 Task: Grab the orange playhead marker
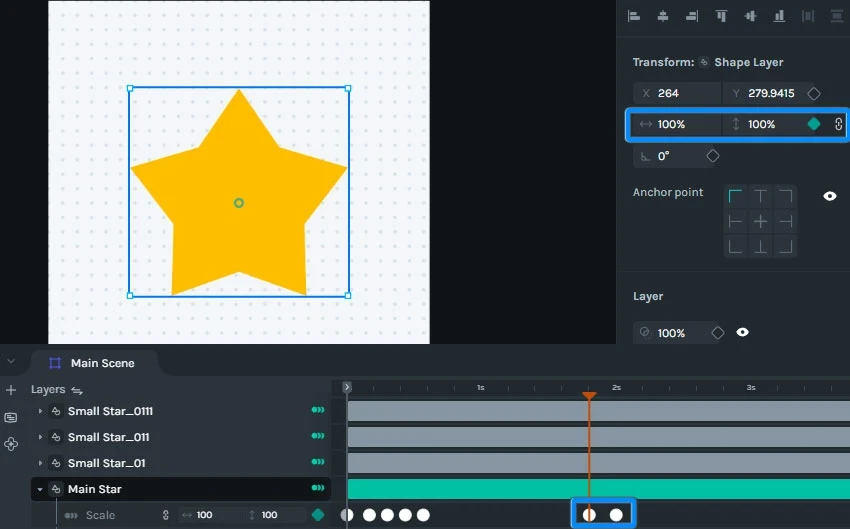[589, 396]
